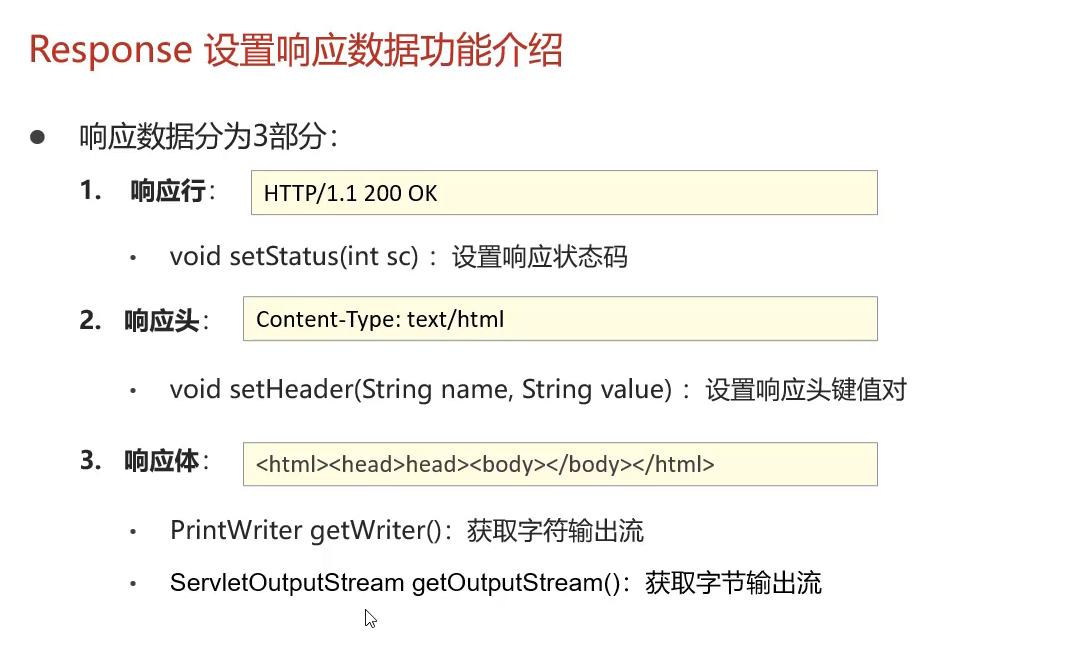The width and height of the screenshot is (1086, 662).
Task: Click the 'void setHeader(String name, String value)' text
Action: click(x=421, y=390)
